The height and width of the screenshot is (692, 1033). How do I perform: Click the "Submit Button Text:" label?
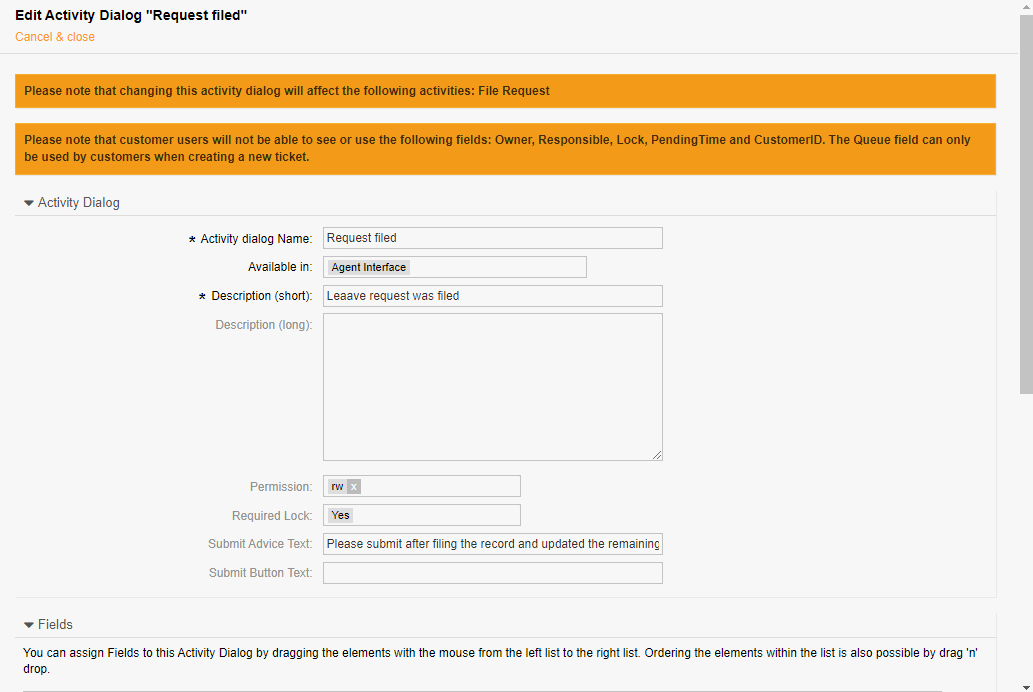click(260, 573)
